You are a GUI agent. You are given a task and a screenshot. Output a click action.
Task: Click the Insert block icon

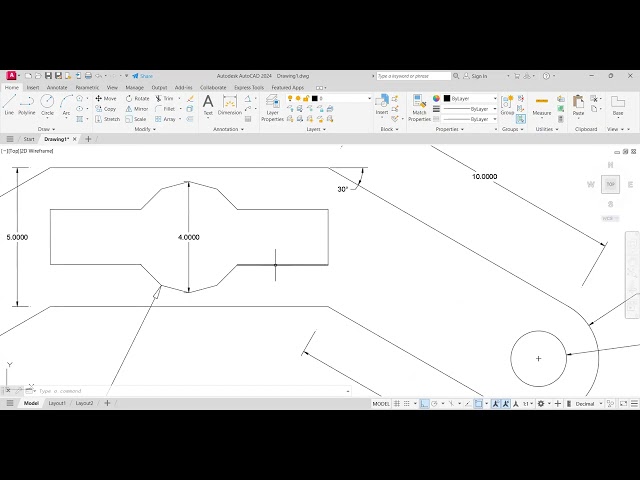coord(382,102)
